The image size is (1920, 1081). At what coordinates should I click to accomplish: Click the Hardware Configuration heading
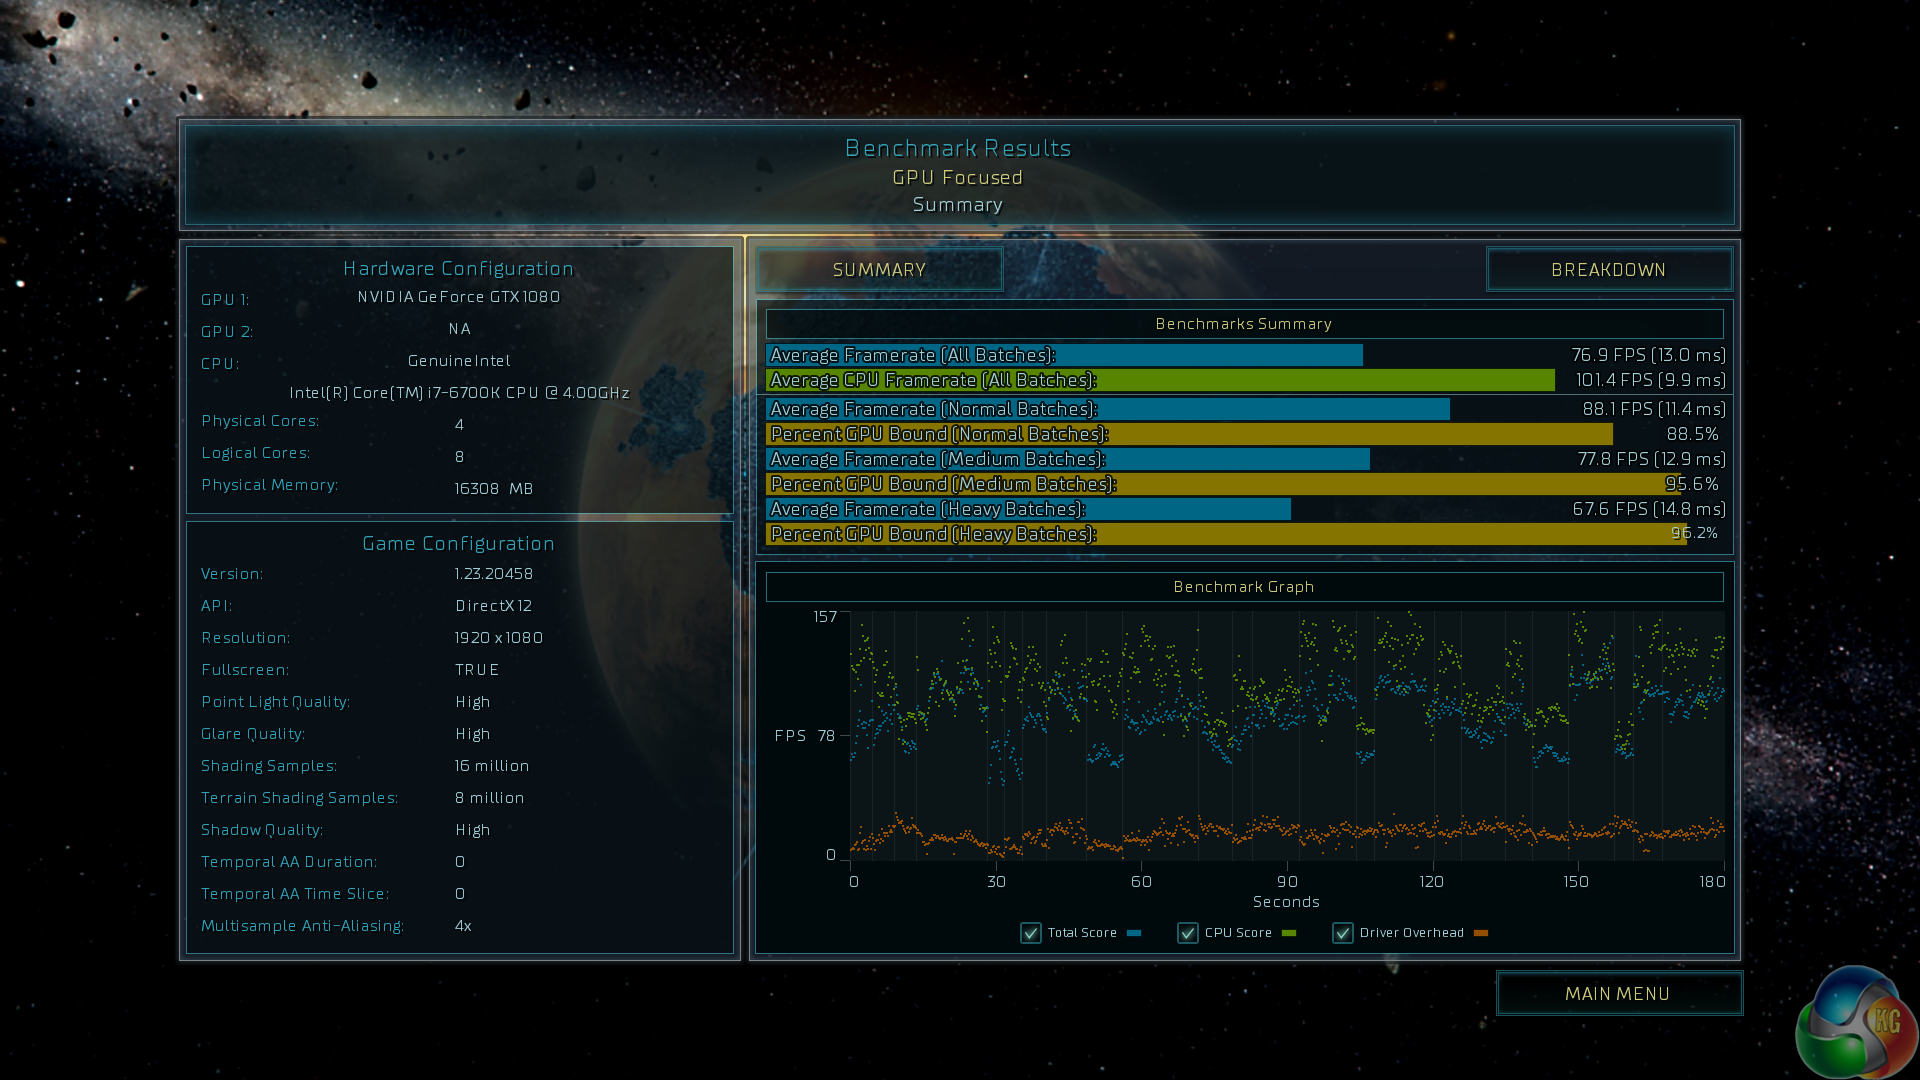(458, 269)
